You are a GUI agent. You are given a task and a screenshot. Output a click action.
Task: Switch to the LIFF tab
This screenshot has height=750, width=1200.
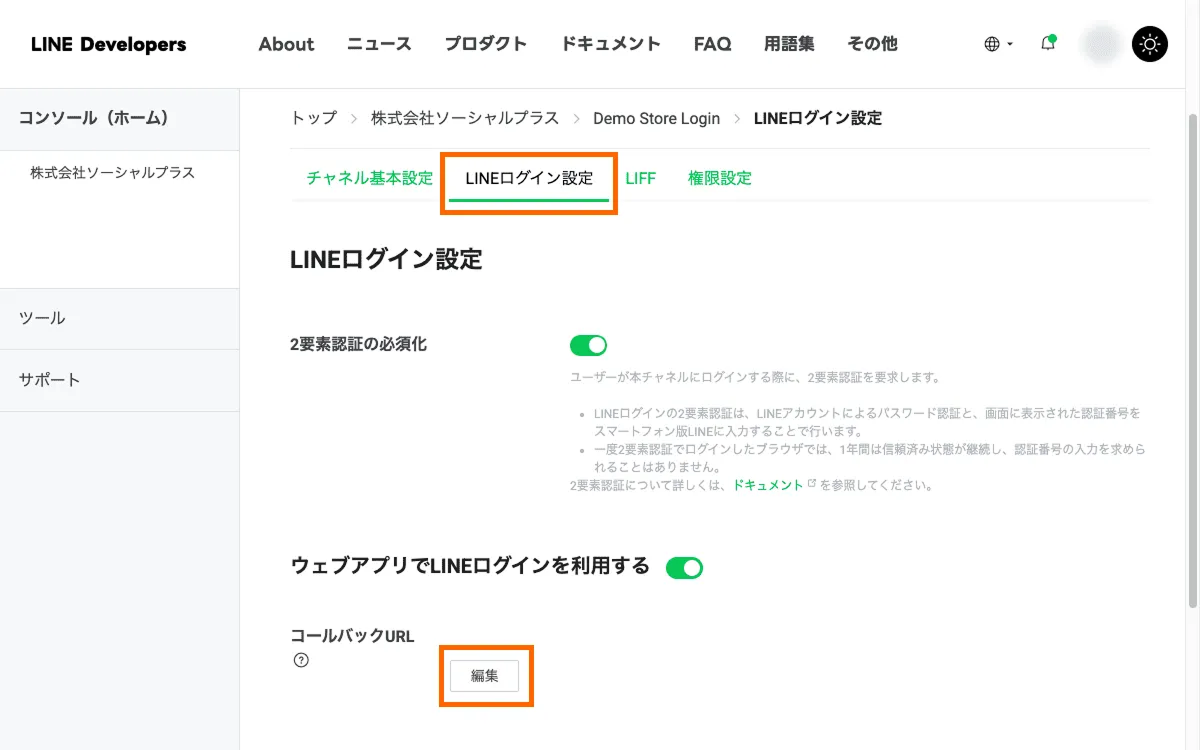pos(640,178)
